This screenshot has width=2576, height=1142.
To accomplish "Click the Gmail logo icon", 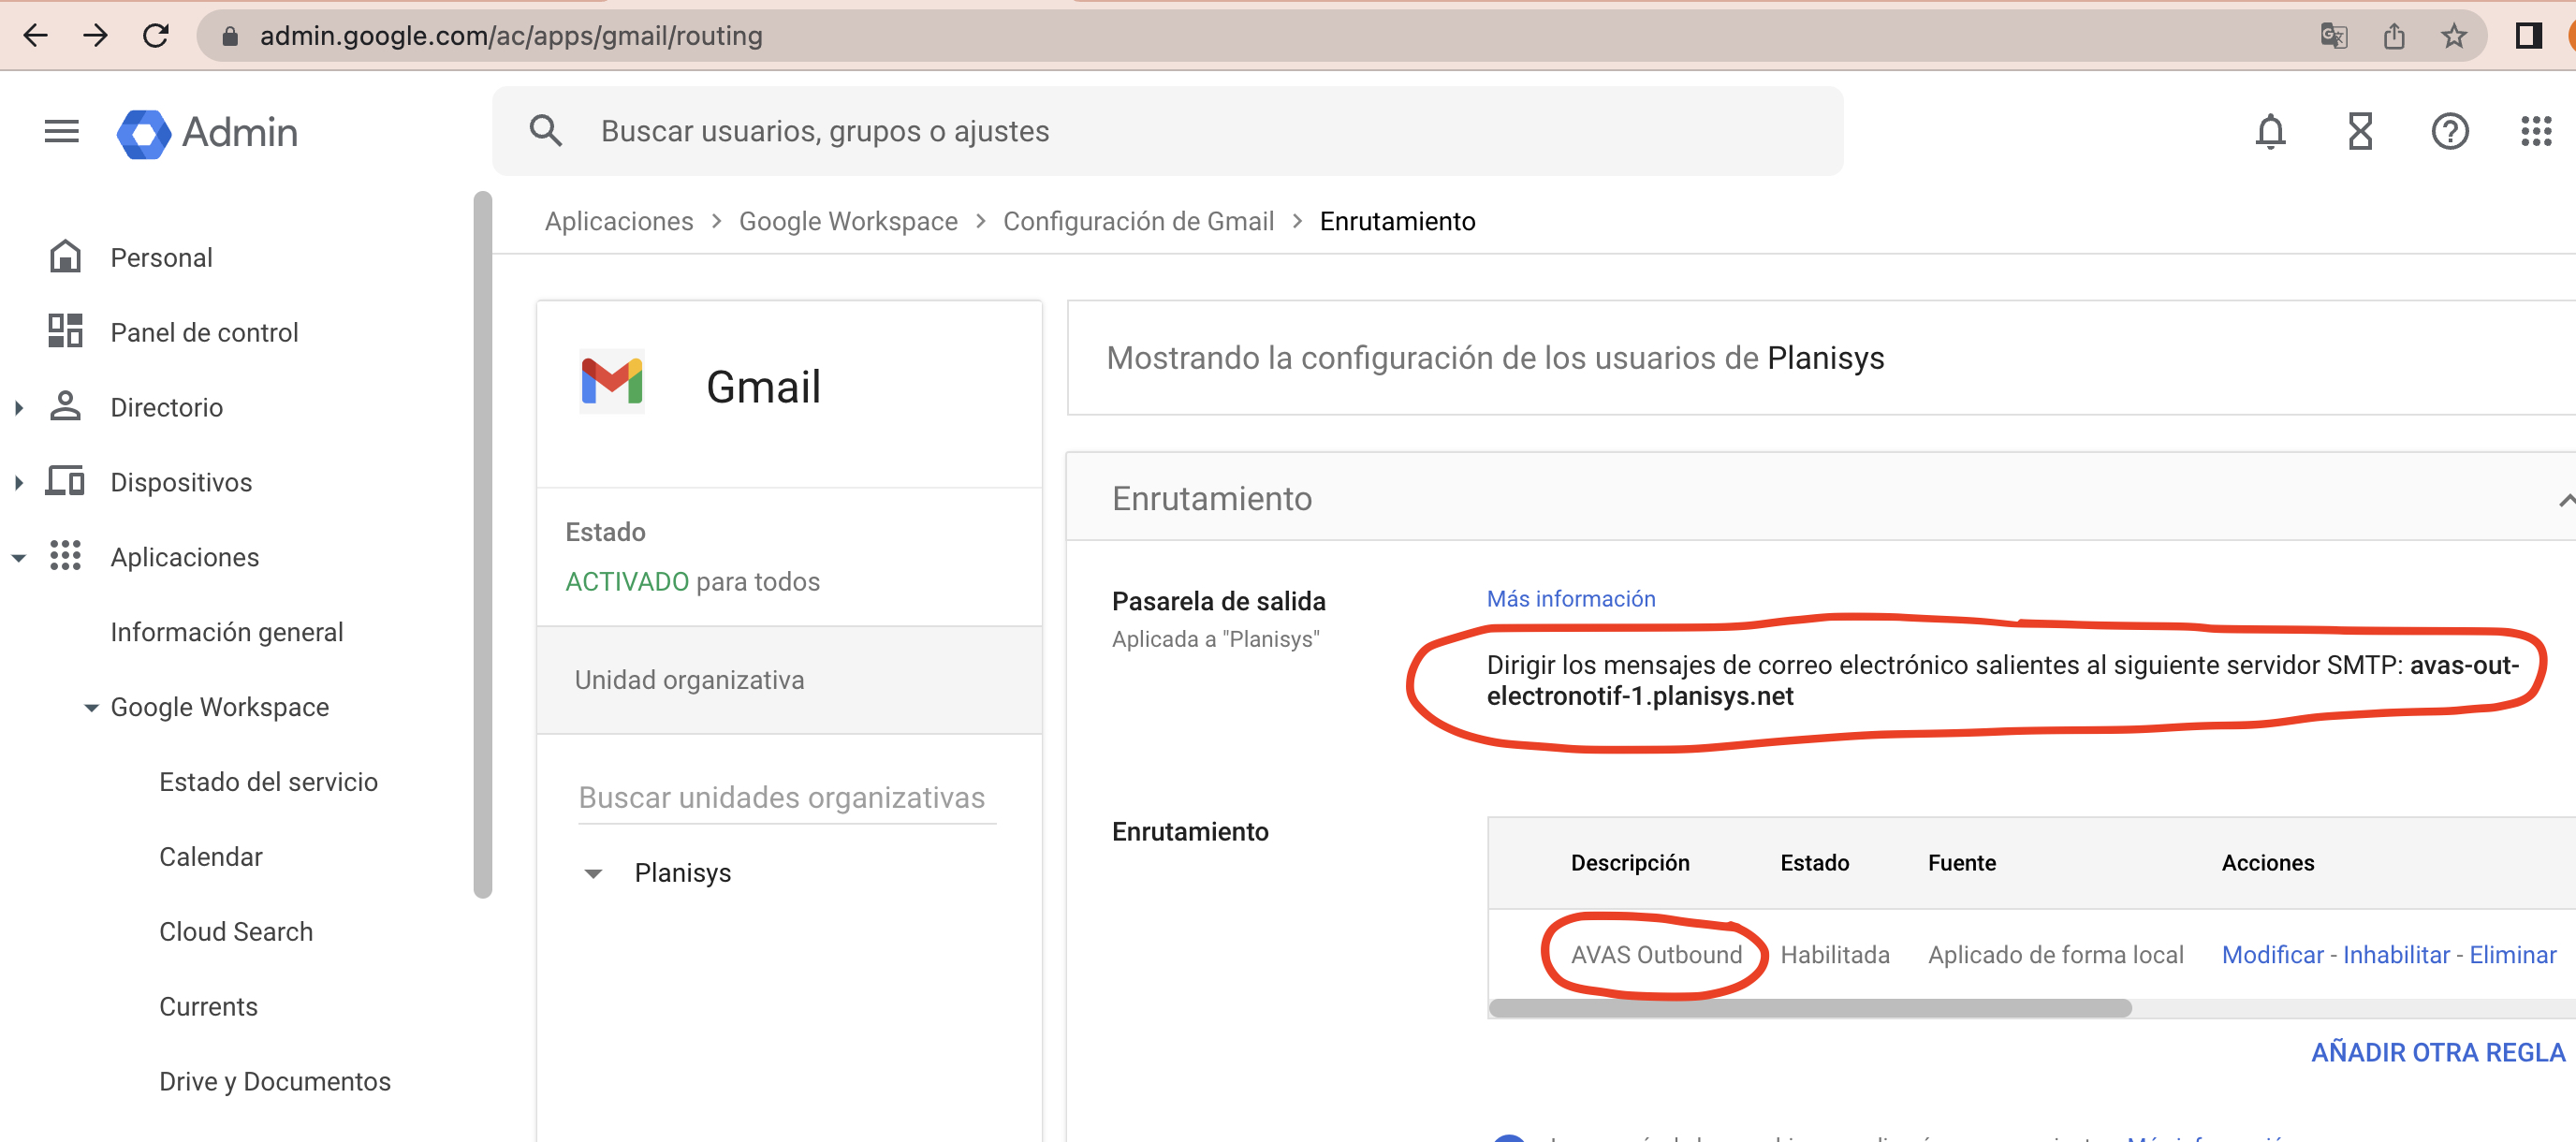I will [x=611, y=381].
